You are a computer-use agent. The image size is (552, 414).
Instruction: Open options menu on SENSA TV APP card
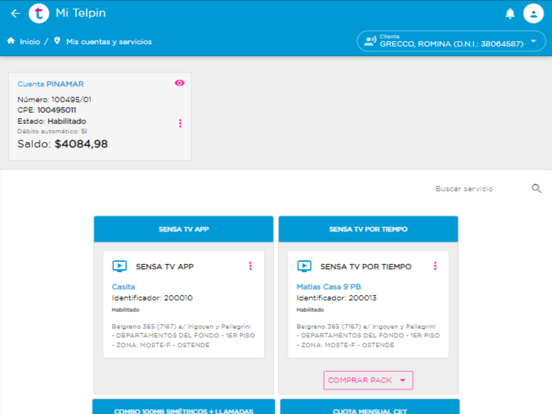coord(251,266)
